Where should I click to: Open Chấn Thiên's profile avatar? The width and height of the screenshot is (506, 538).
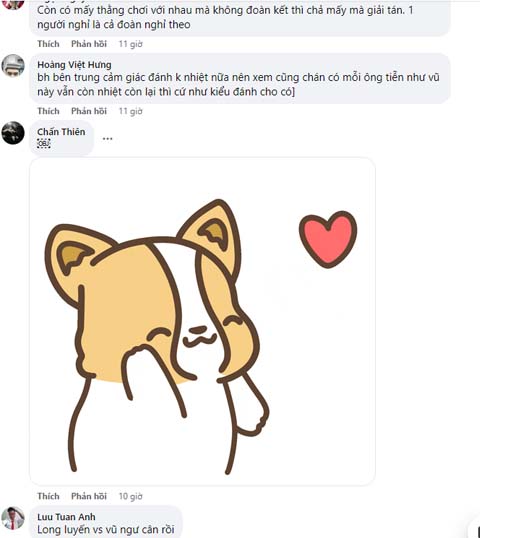(x=13, y=132)
